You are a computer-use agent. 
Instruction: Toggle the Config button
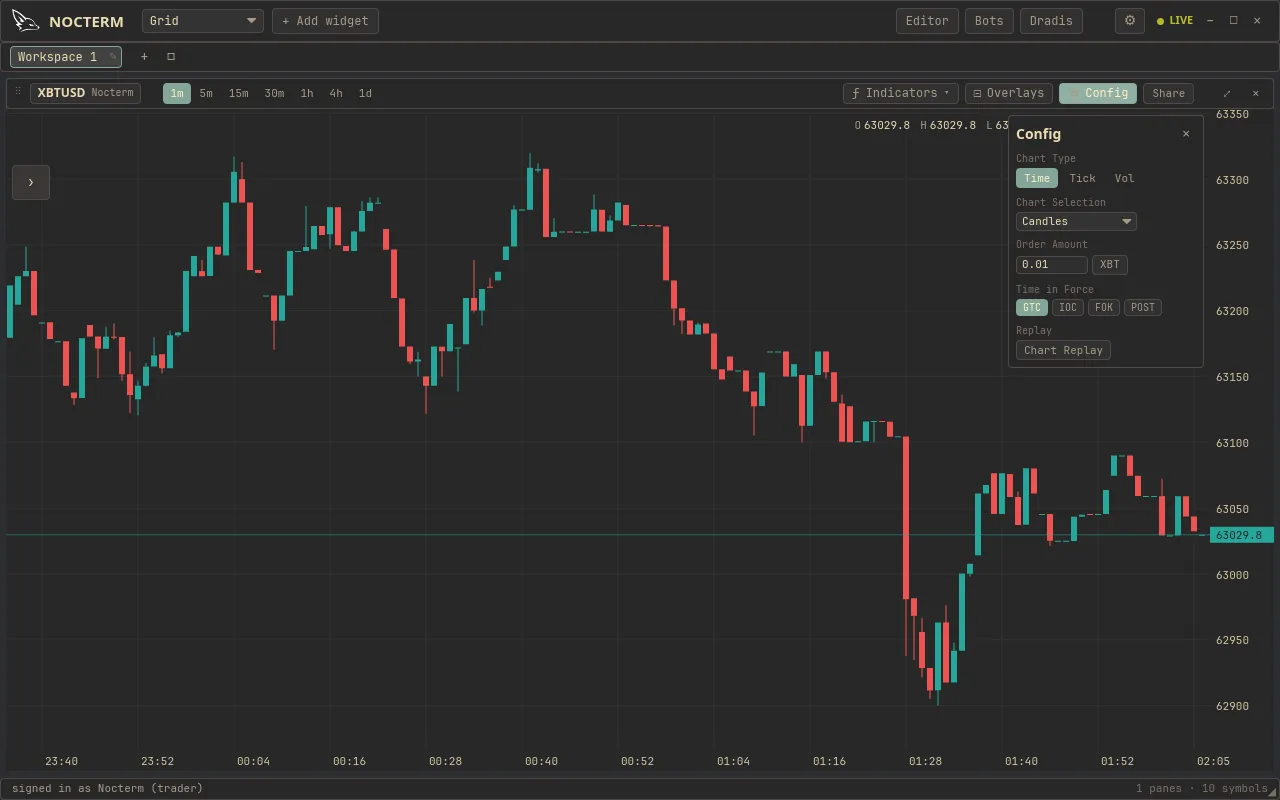coord(1098,93)
